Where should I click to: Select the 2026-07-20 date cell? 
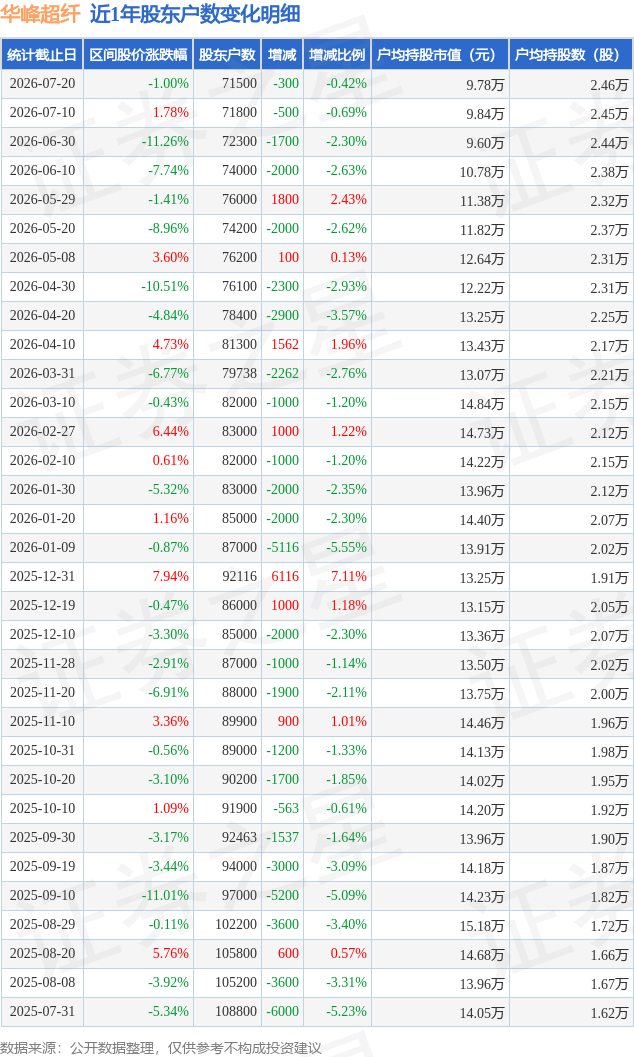[42, 84]
